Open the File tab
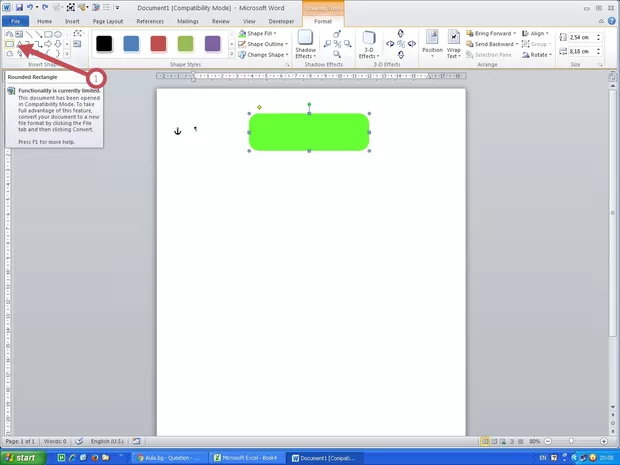This screenshot has height=465, width=620. (15, 21)
